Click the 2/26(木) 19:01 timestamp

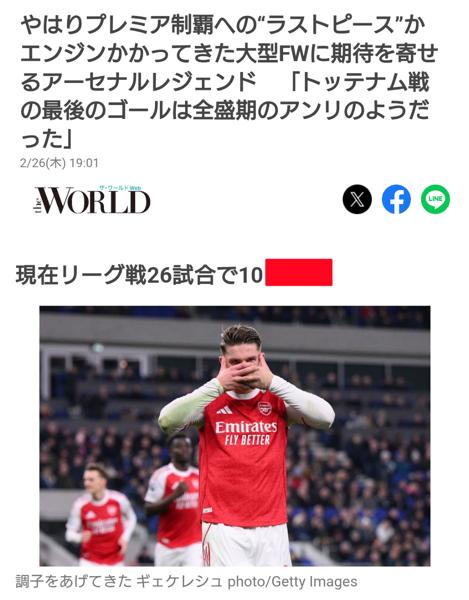coord(59,163)
